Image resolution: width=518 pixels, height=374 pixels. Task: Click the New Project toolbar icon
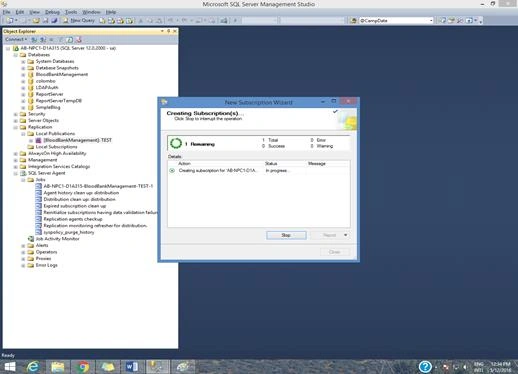(10, 21)
